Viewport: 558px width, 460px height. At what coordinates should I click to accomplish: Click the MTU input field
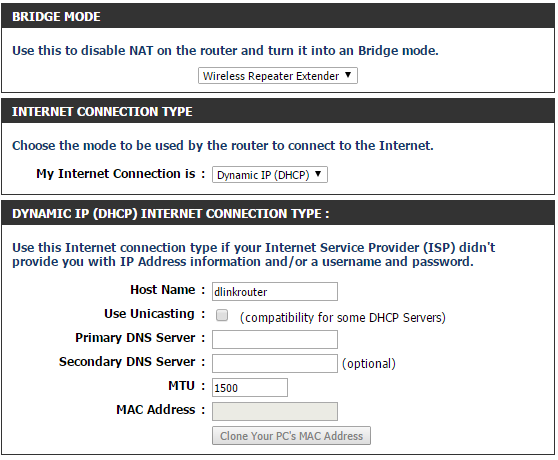pos(250,387)
